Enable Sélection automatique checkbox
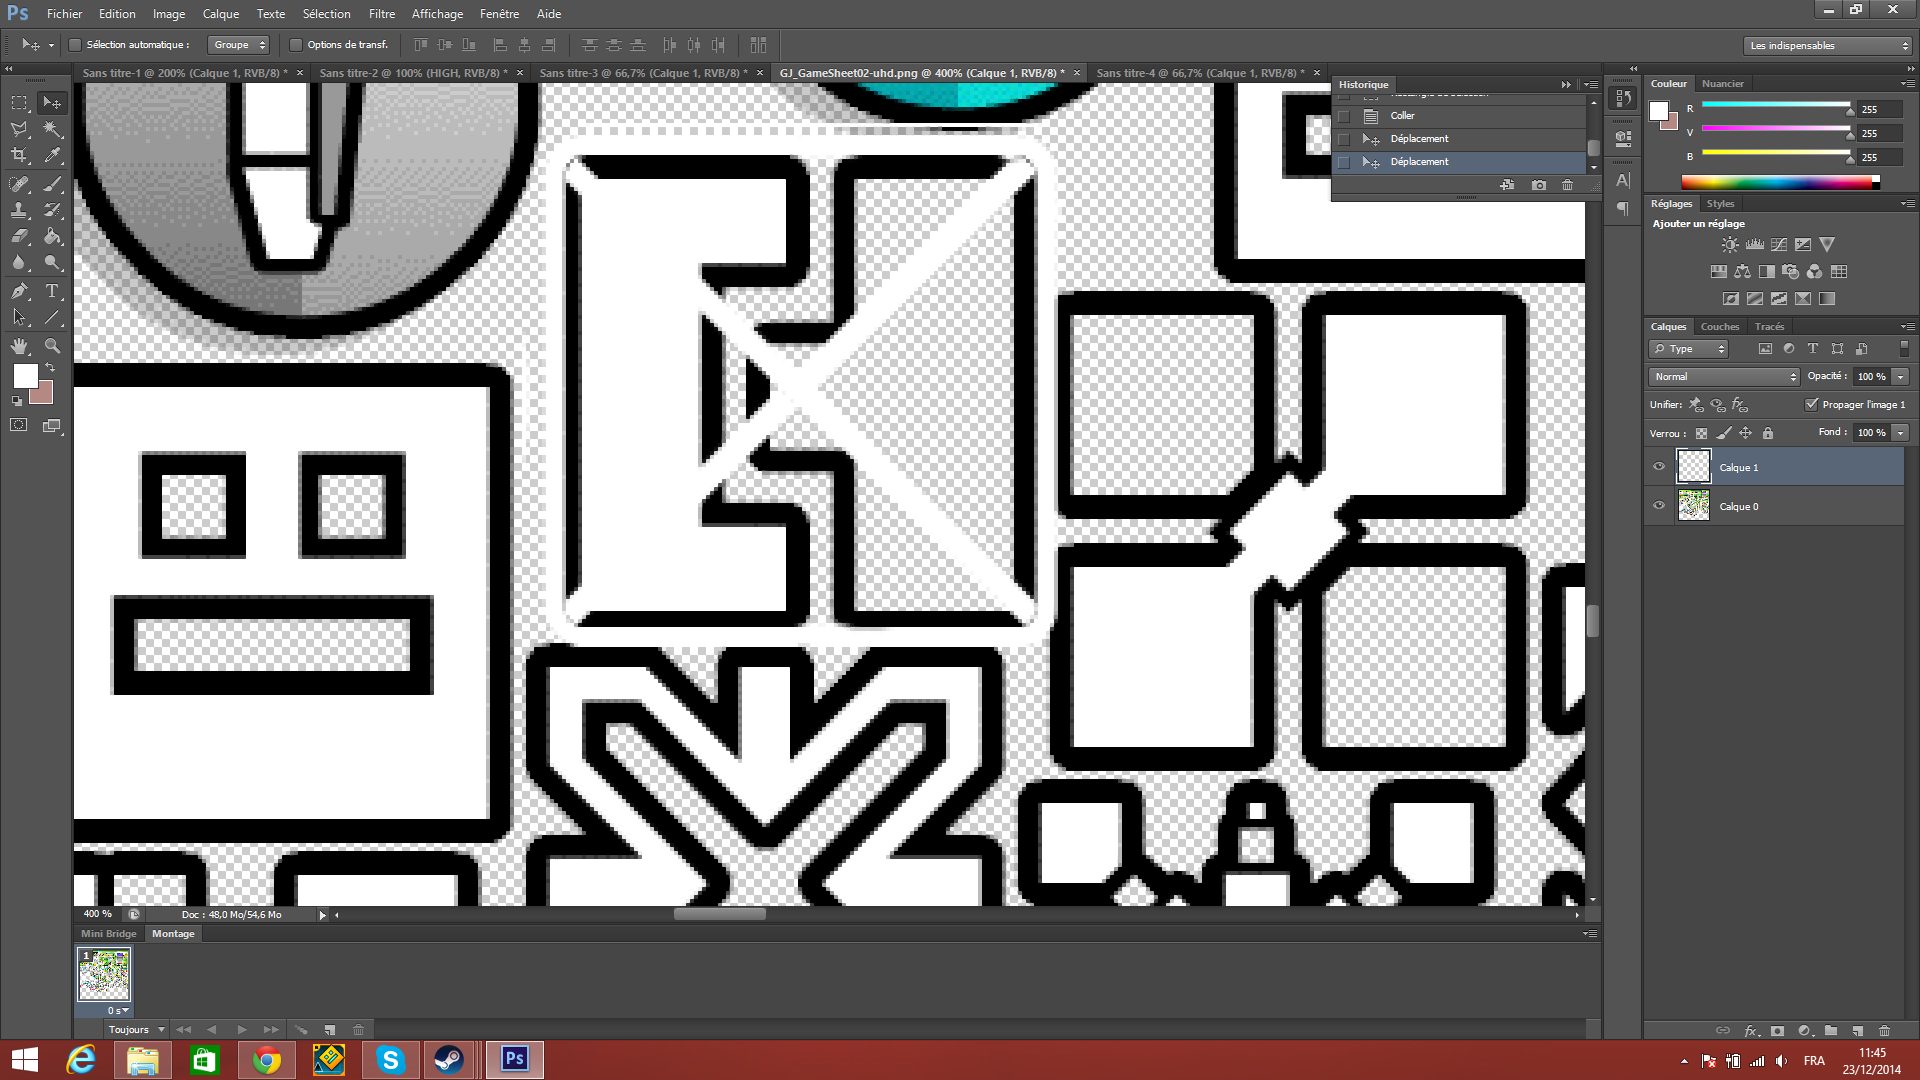This screenshot has width=1920, height=1080. 75,45
